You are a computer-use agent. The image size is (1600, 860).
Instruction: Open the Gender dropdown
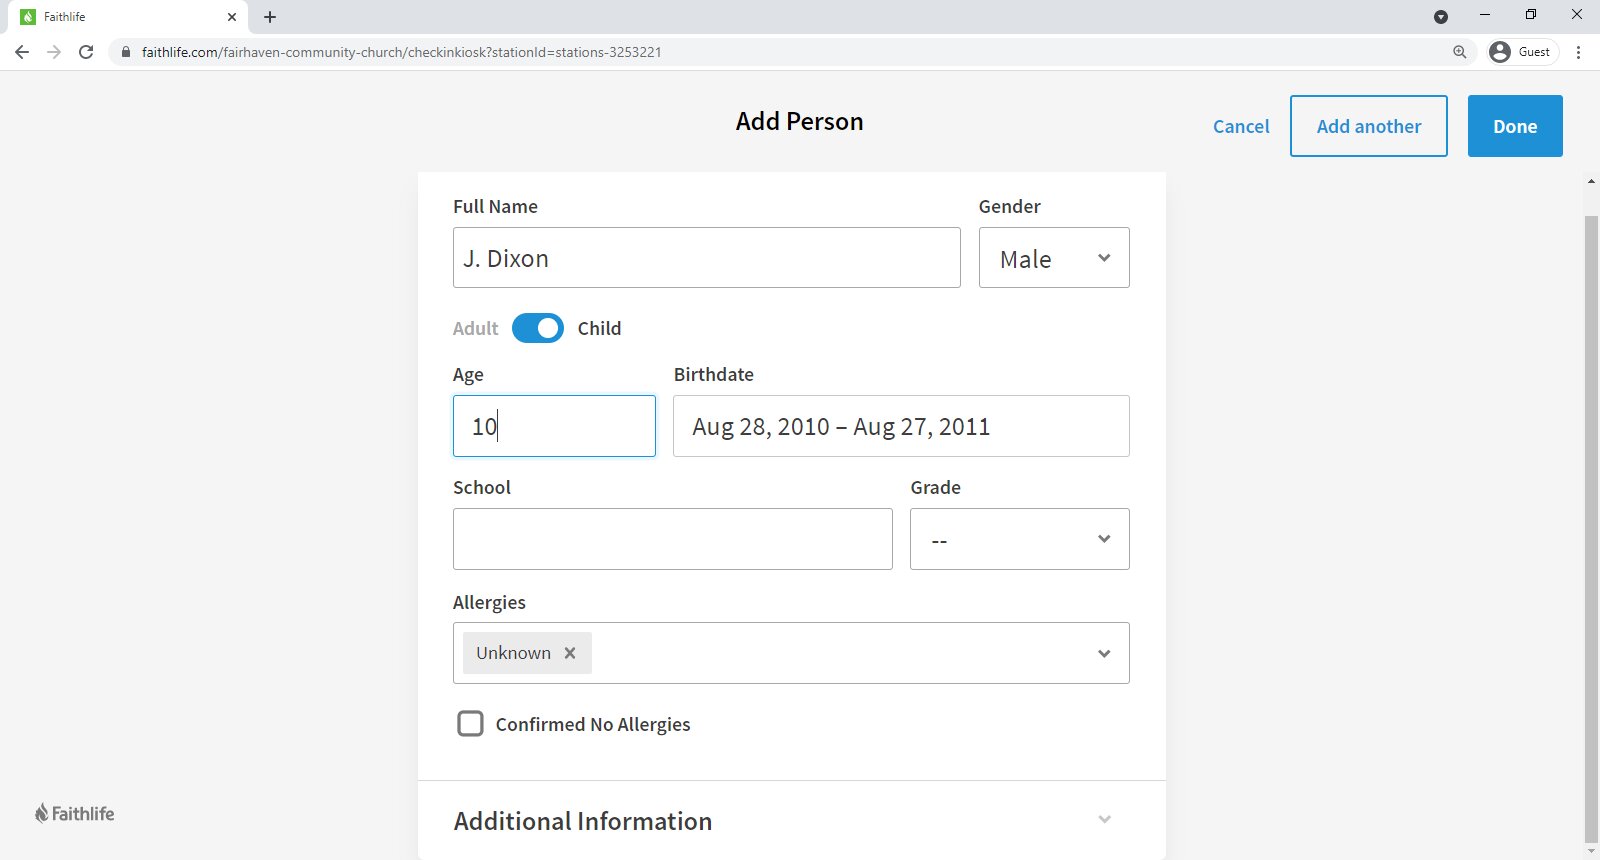coord(1054,258)
